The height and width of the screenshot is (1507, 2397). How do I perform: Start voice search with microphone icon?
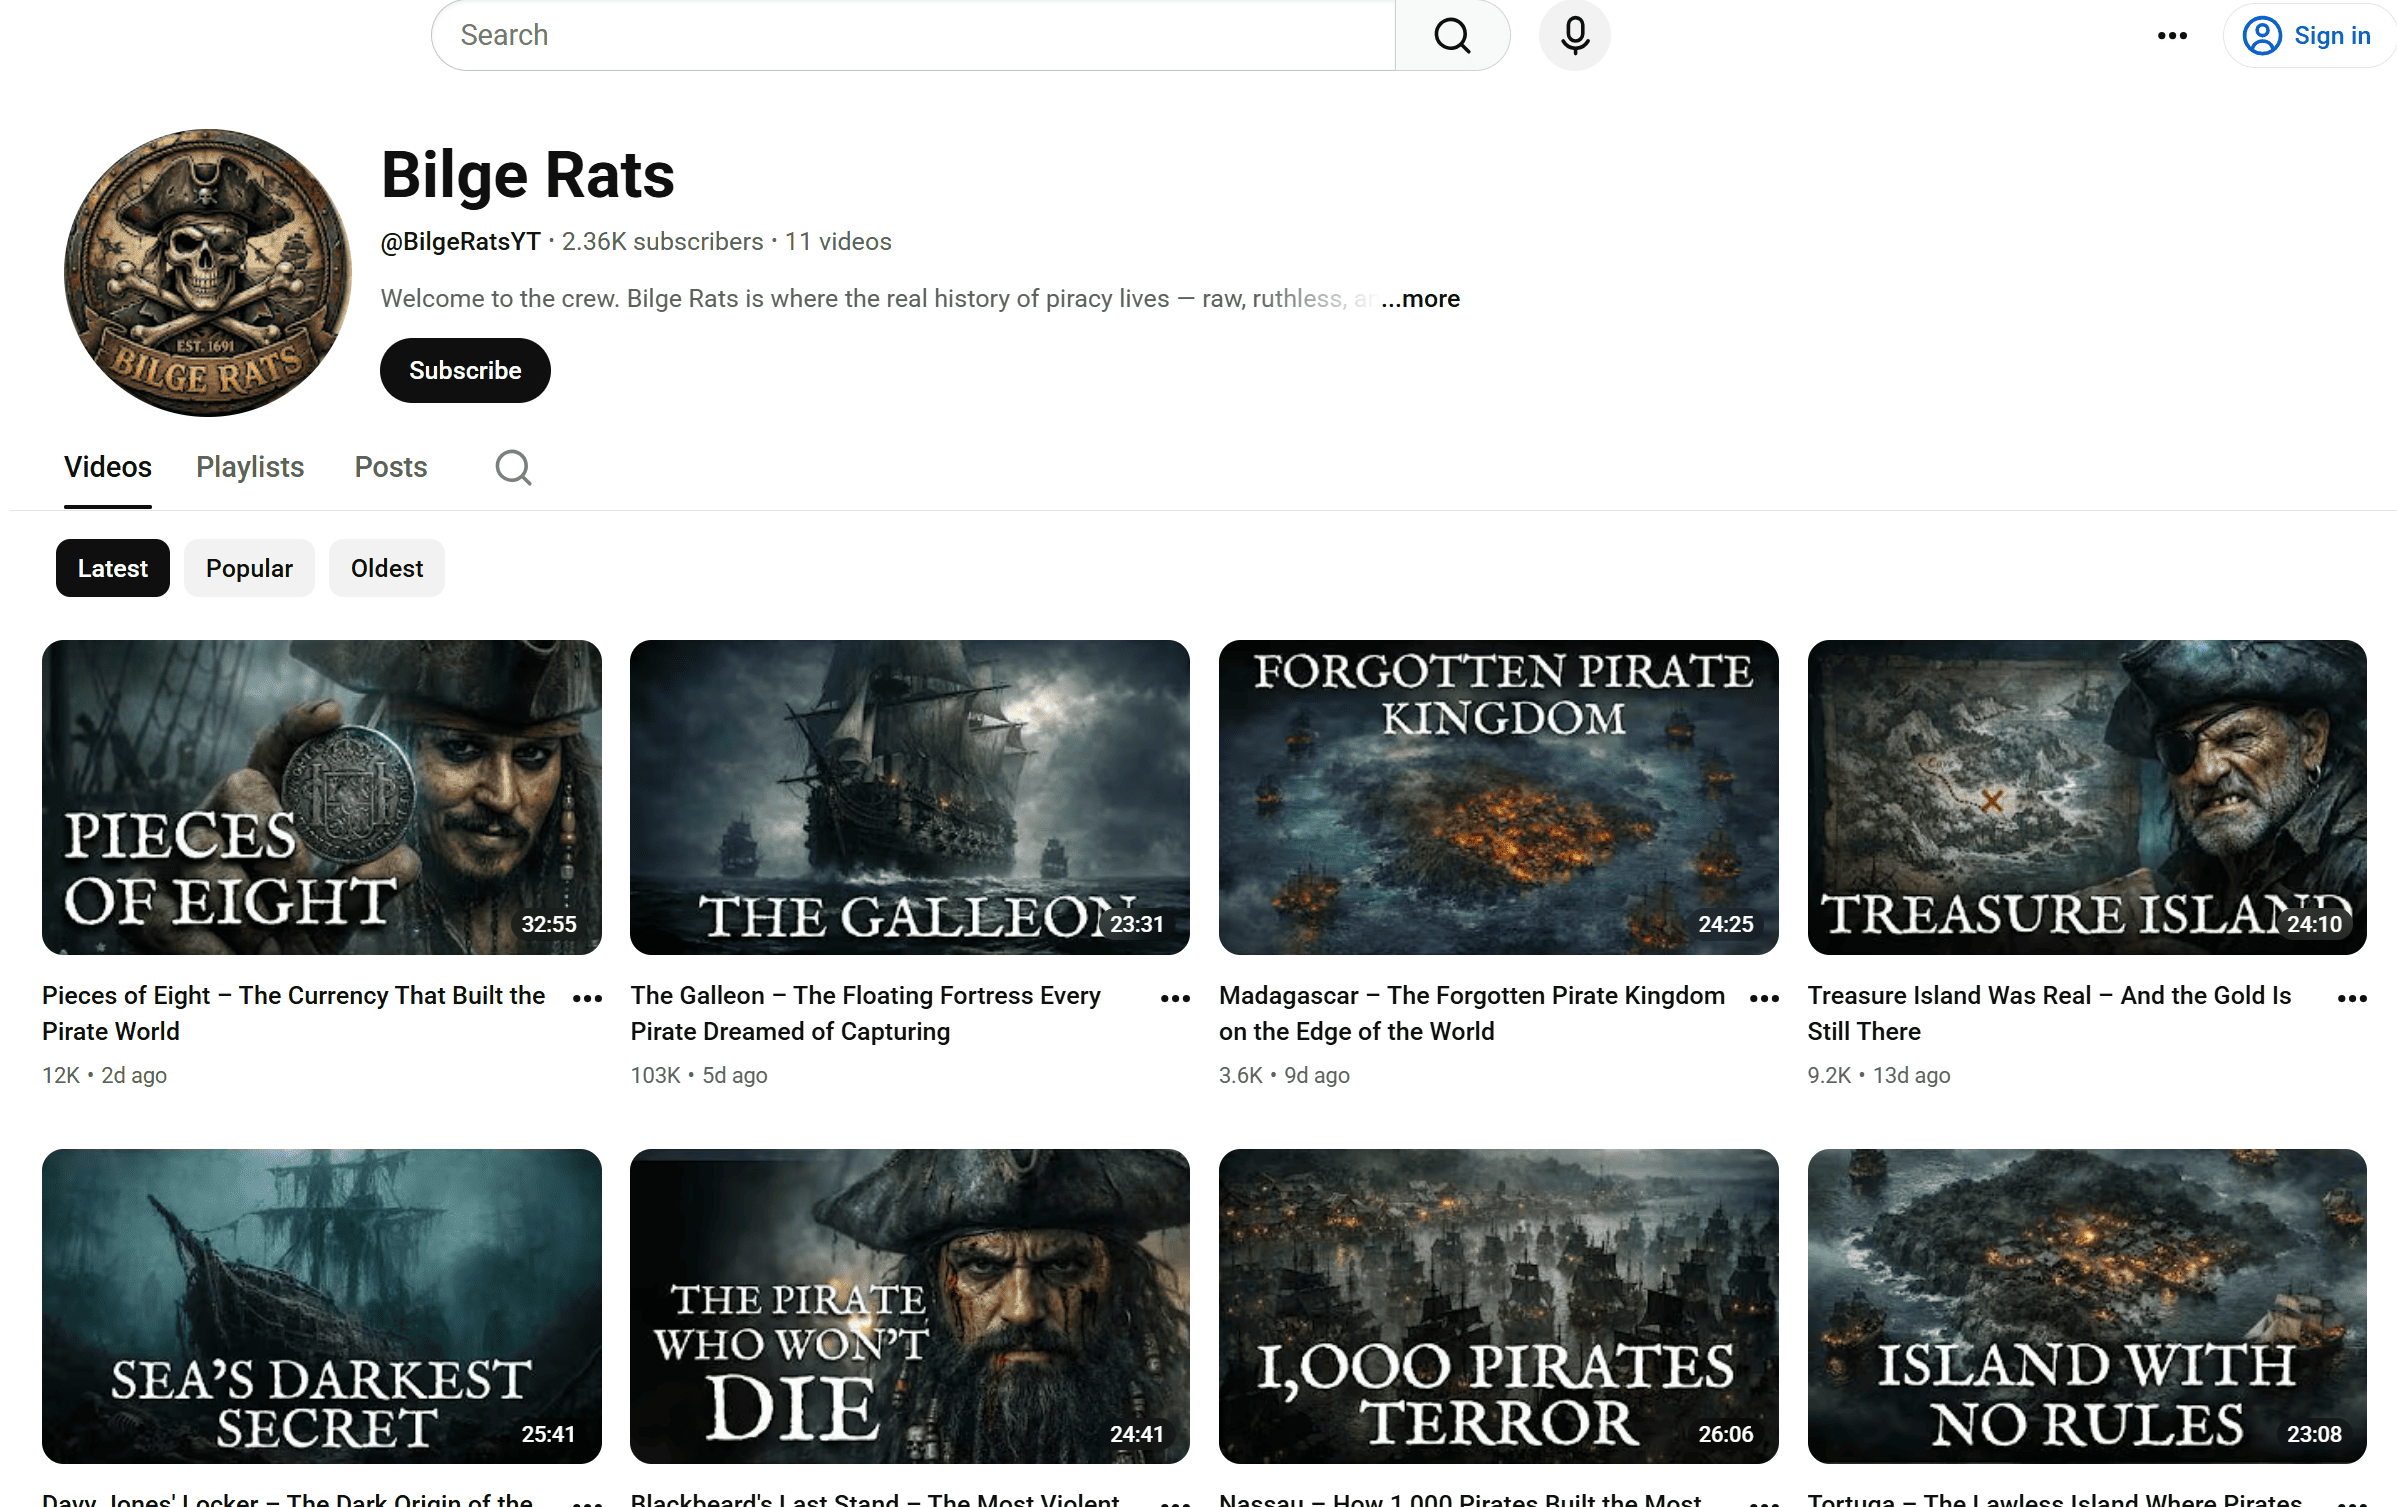coord(1574,36)
